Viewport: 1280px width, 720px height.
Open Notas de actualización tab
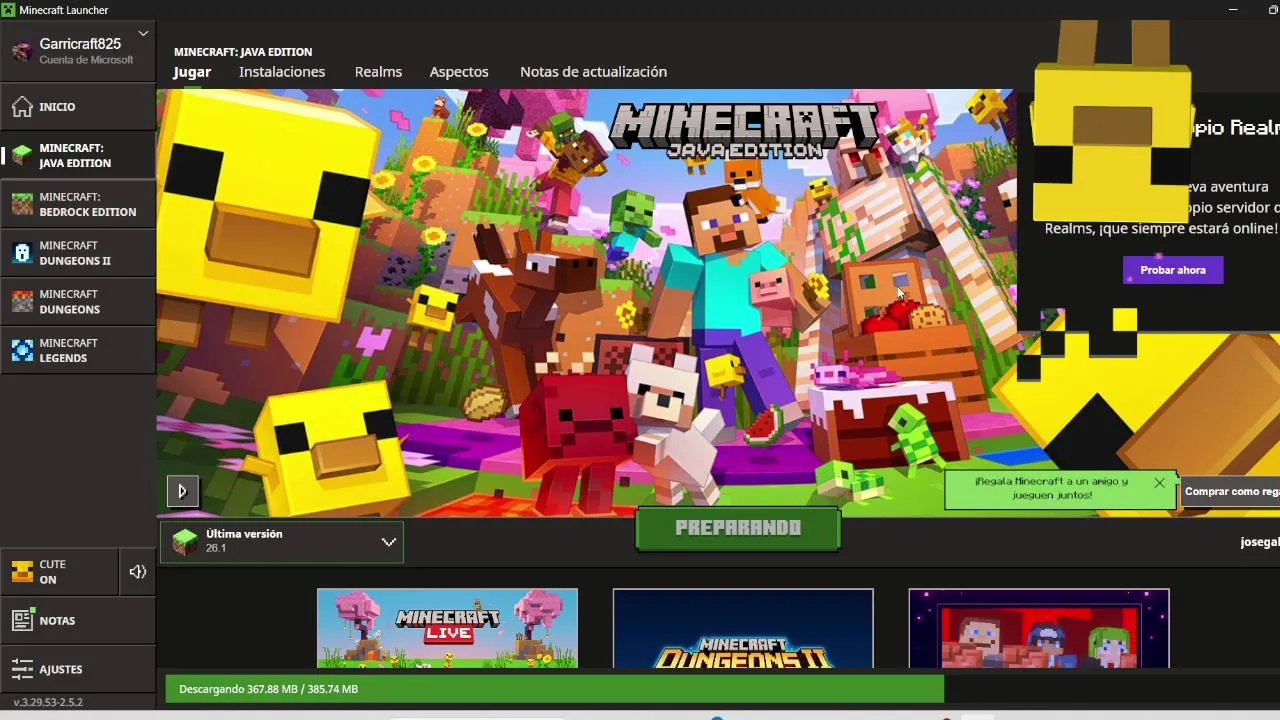(593, 72)
